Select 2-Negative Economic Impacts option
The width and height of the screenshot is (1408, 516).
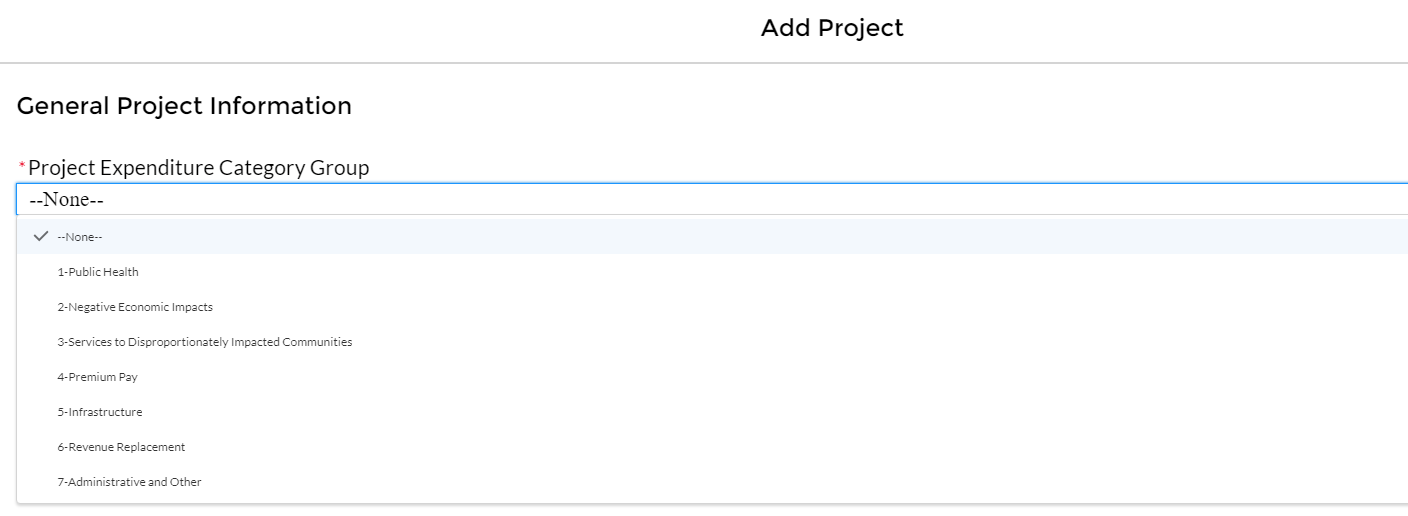coord(135,307)
